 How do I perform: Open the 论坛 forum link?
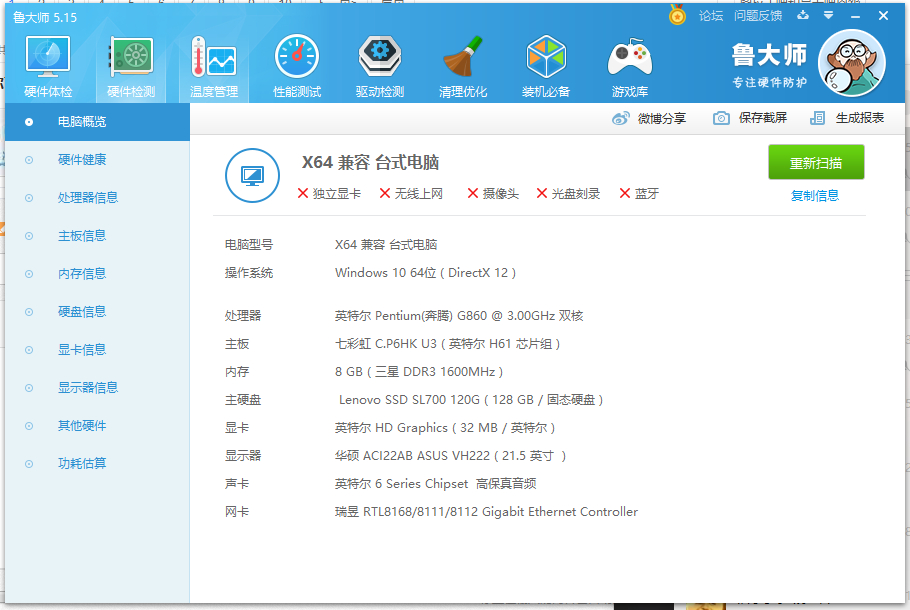(711, 16)
